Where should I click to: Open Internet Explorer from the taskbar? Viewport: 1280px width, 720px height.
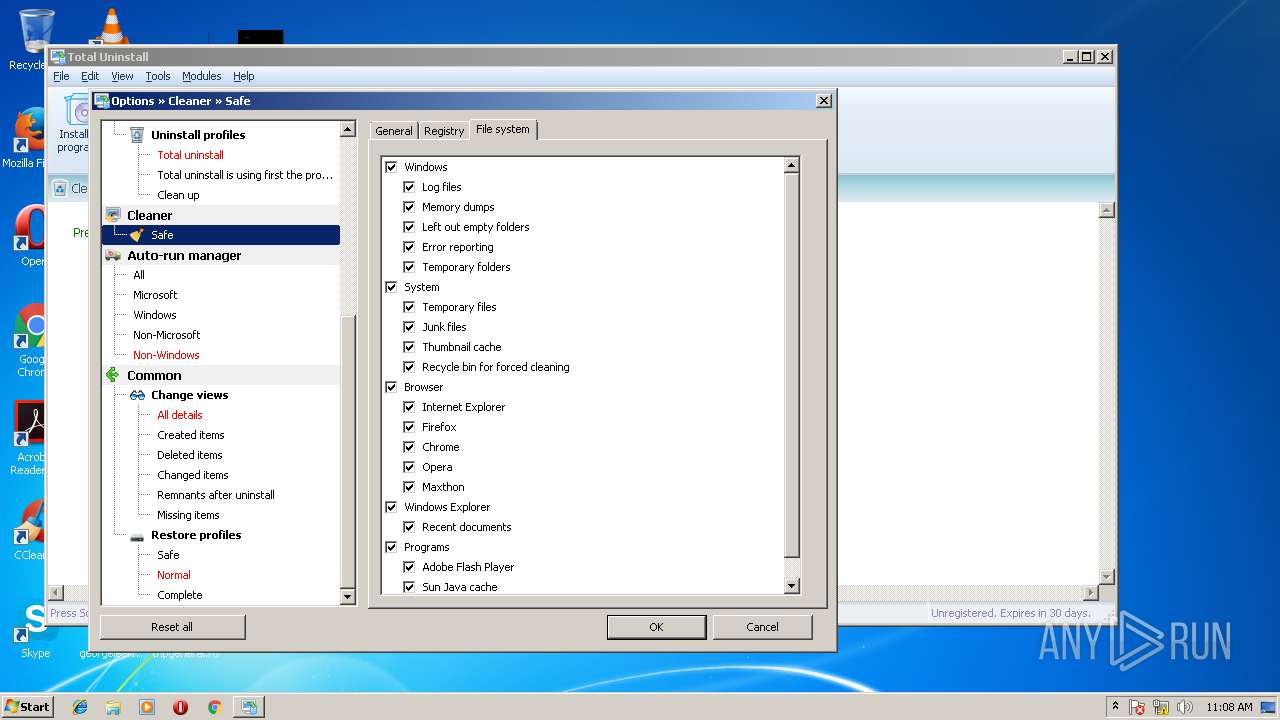(x=80, y=707)
